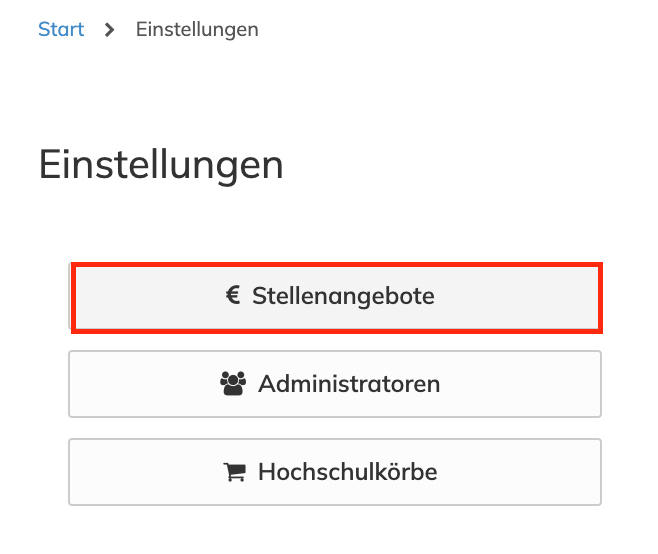Navigate back to the Start page
Screen dimensions: 658x554
click(x=61, y=29)
